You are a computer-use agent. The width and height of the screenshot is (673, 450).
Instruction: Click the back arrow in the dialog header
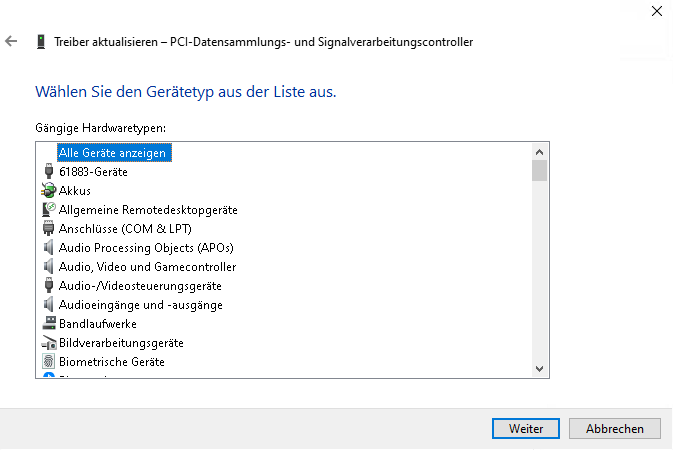pos(11,41)
